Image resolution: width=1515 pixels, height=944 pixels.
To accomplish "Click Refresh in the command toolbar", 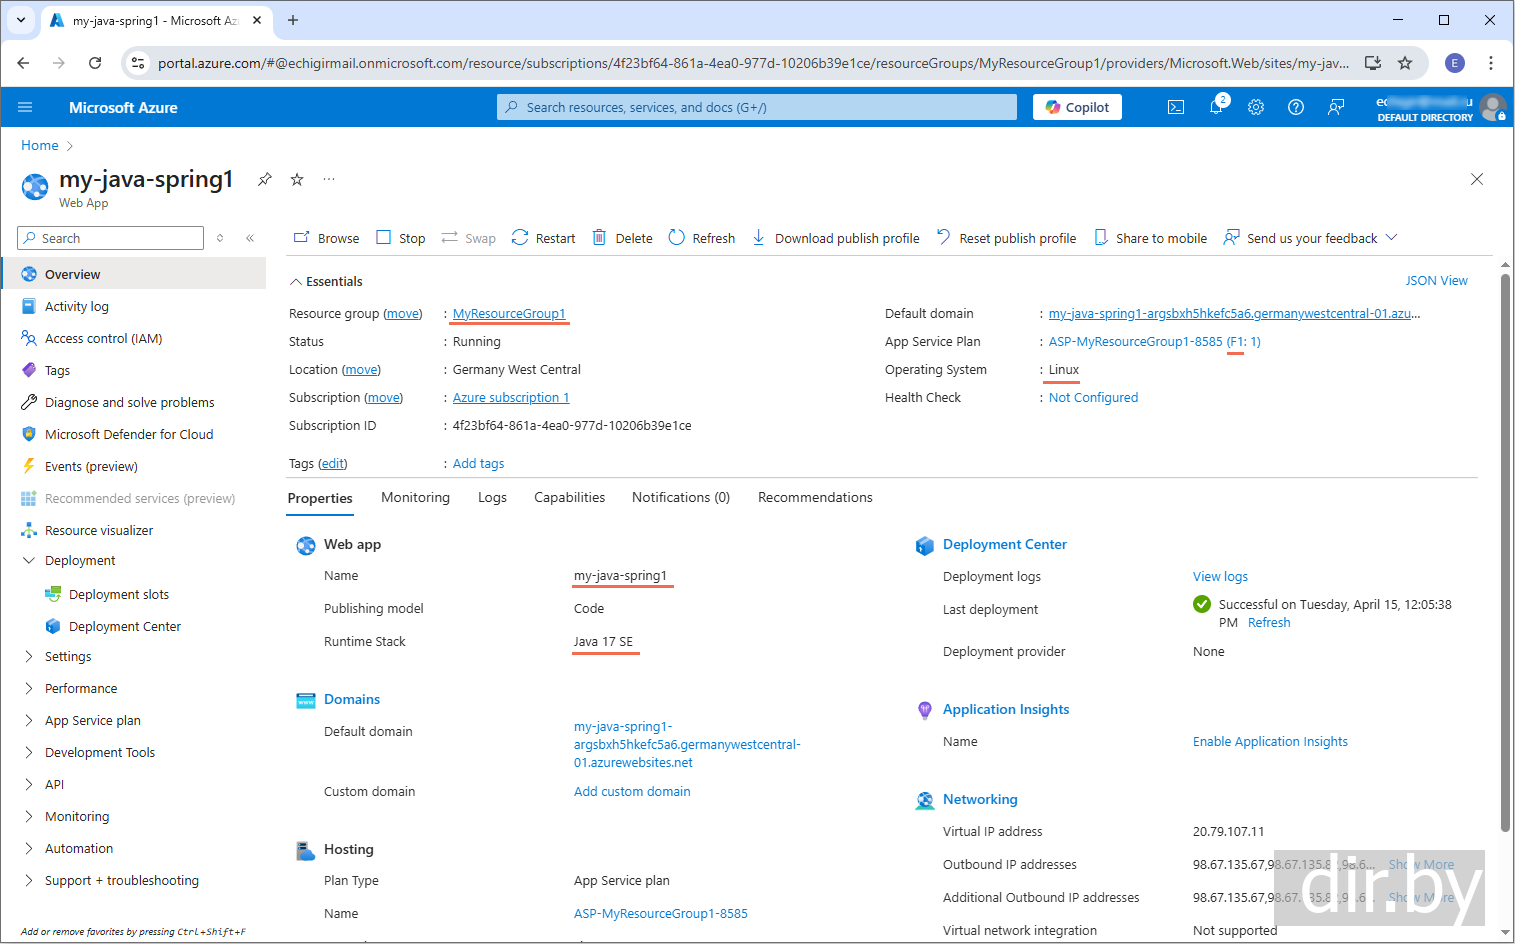I will click(701, 238).
